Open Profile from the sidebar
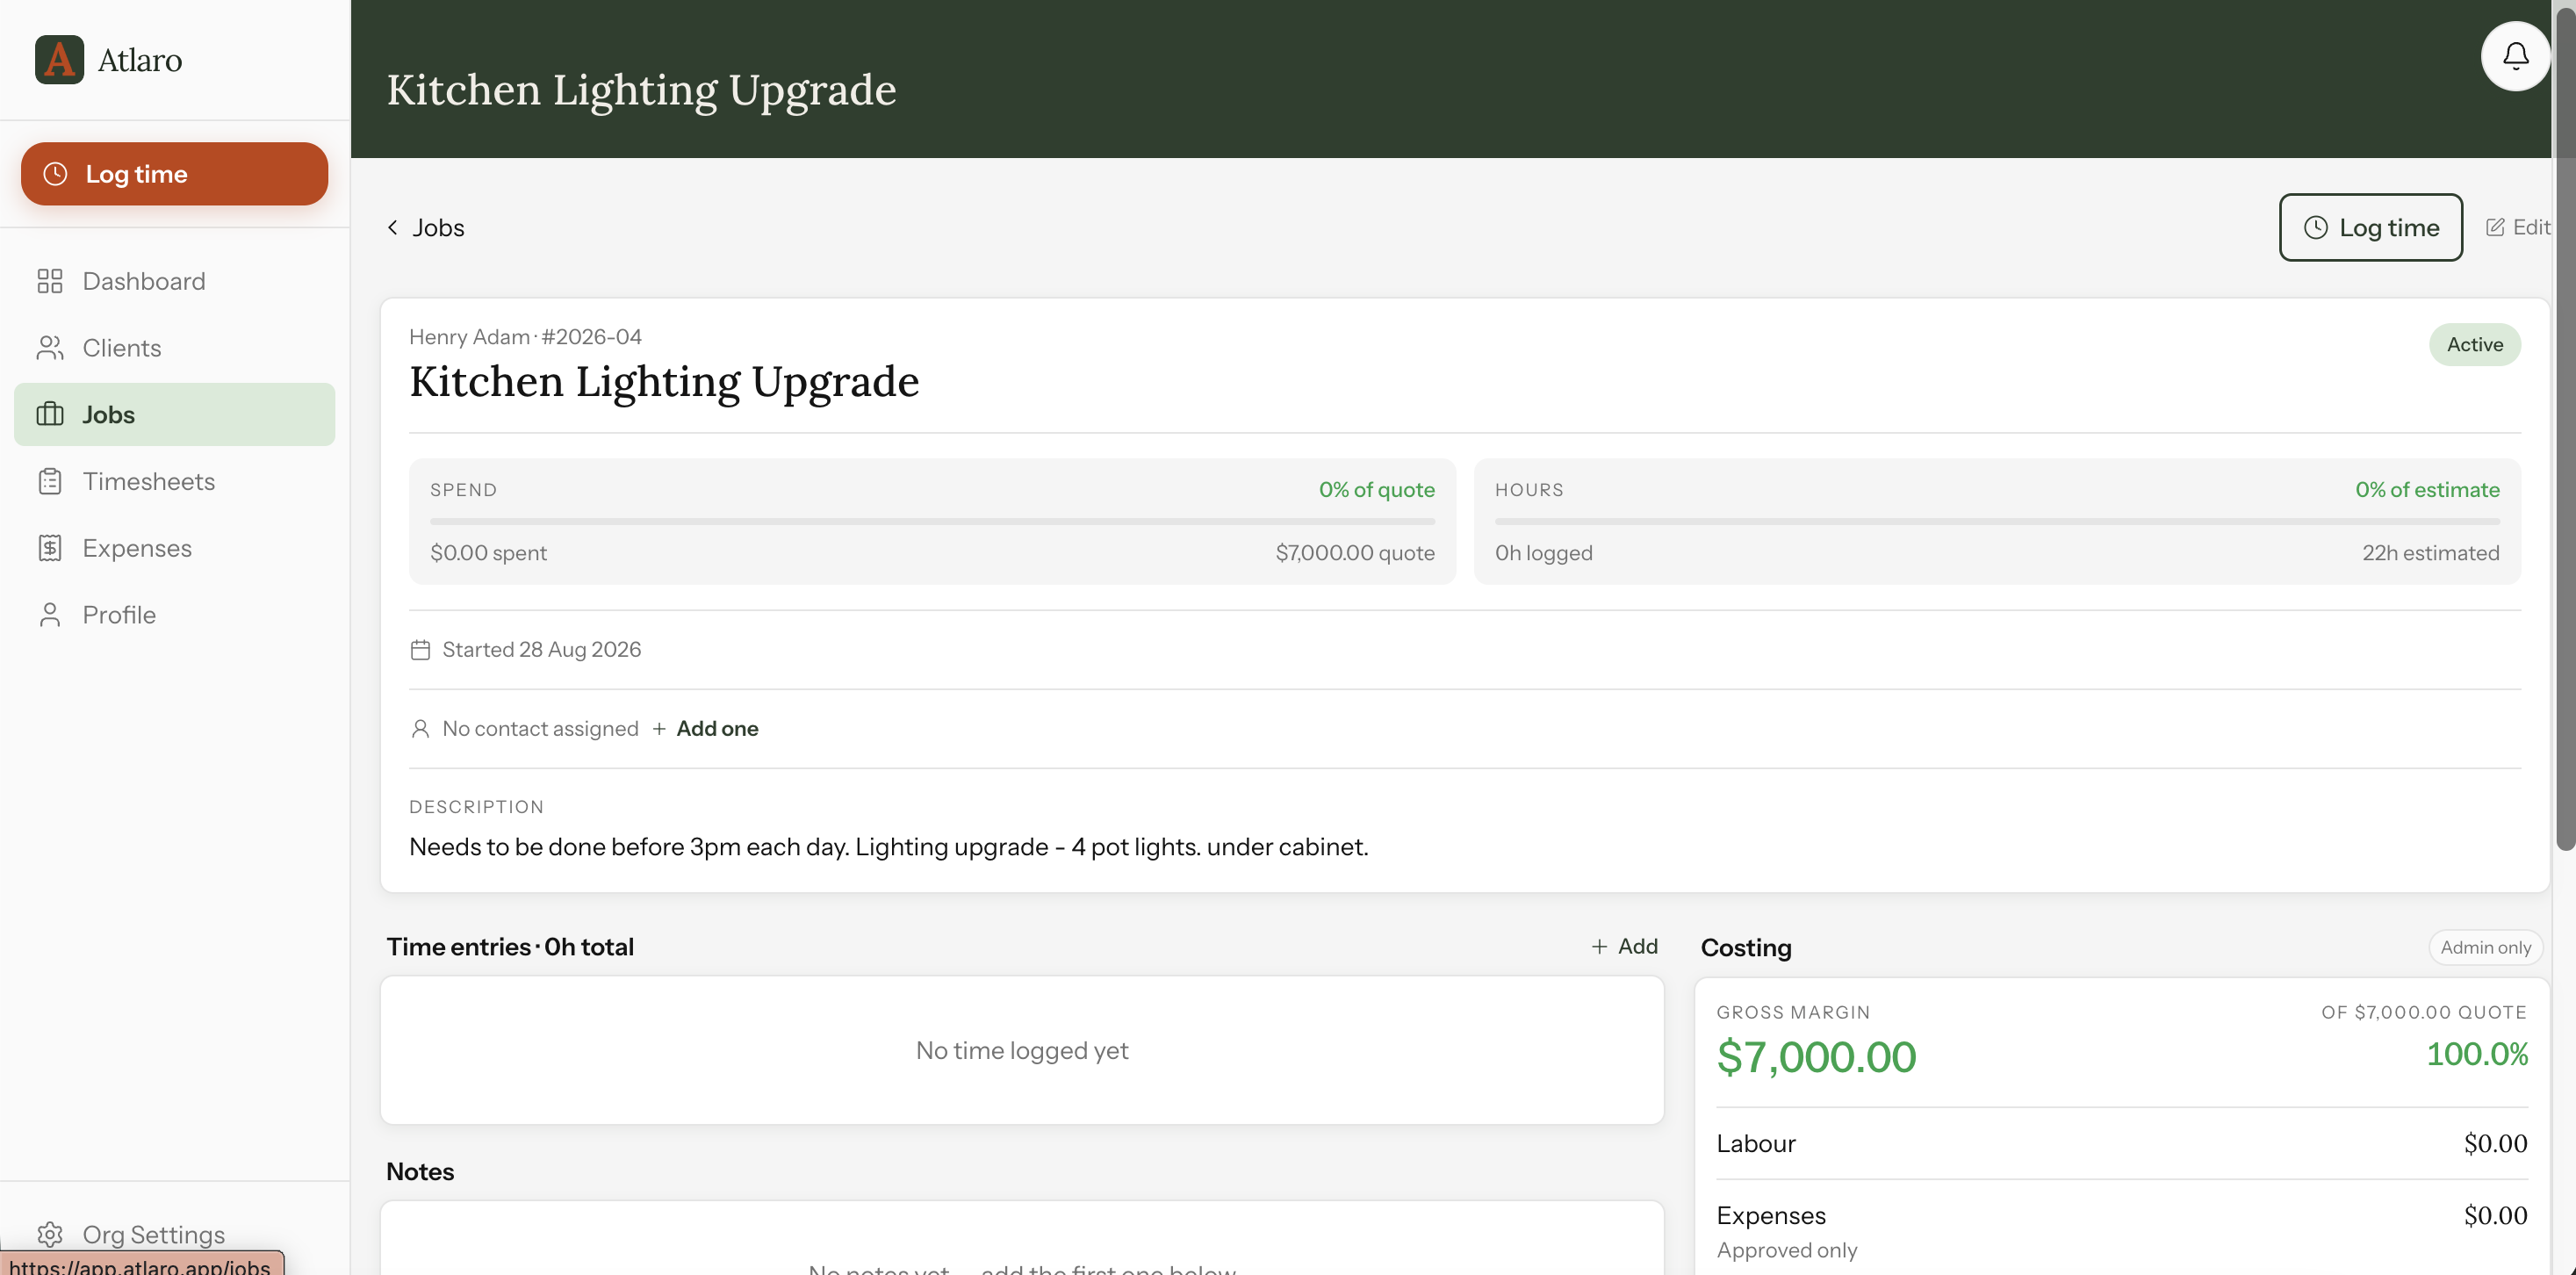The width and height of the screenshot is (2576, 1275). (x=175, y=615)
